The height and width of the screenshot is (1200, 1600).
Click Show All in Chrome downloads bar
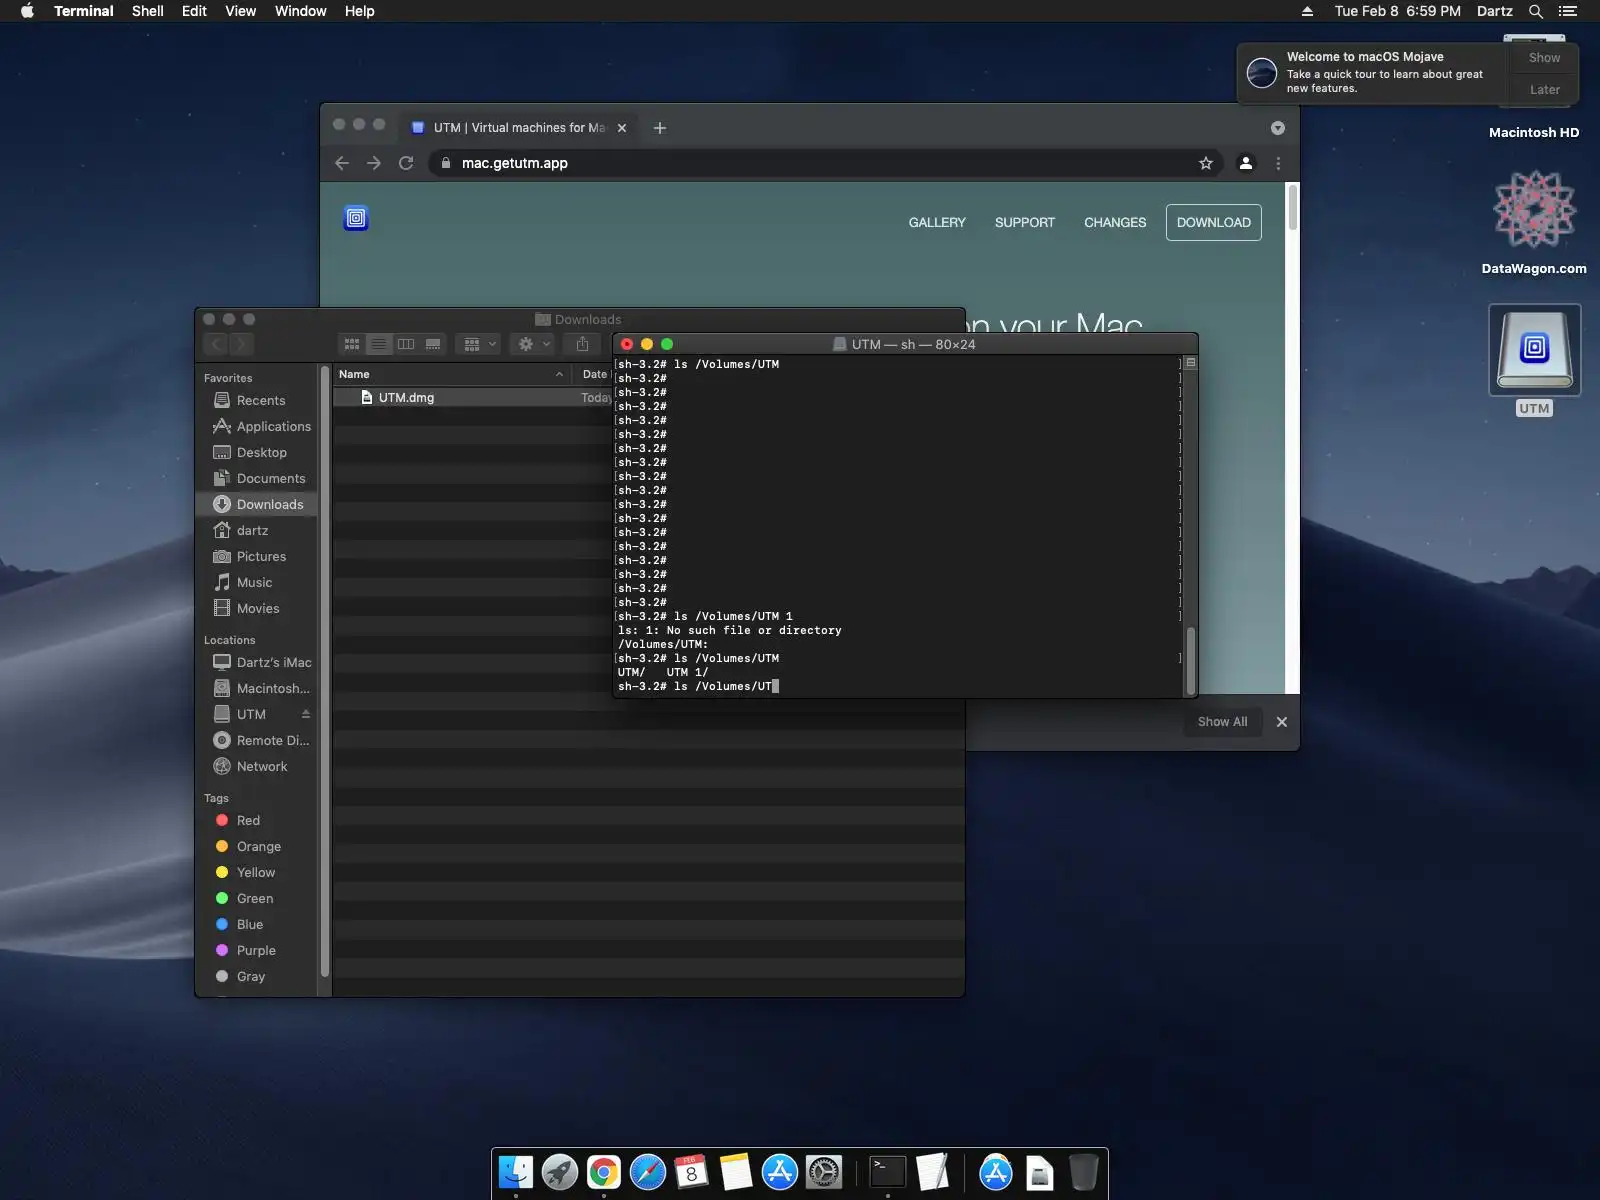tap(1223, 722)
